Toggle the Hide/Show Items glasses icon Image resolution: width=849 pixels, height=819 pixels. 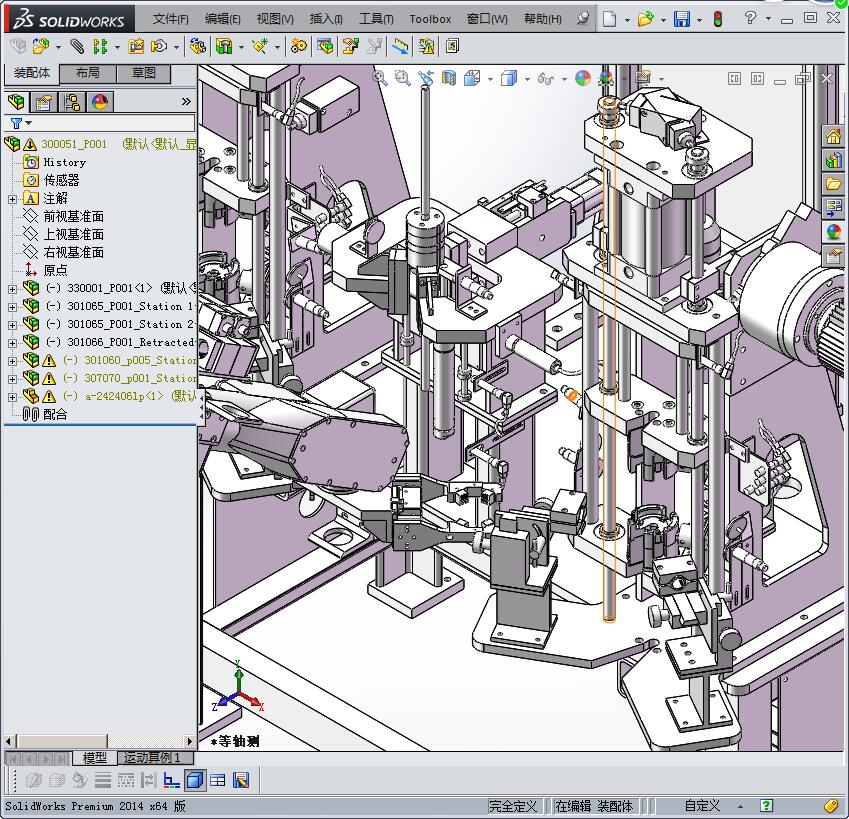[x=546, y=78]
